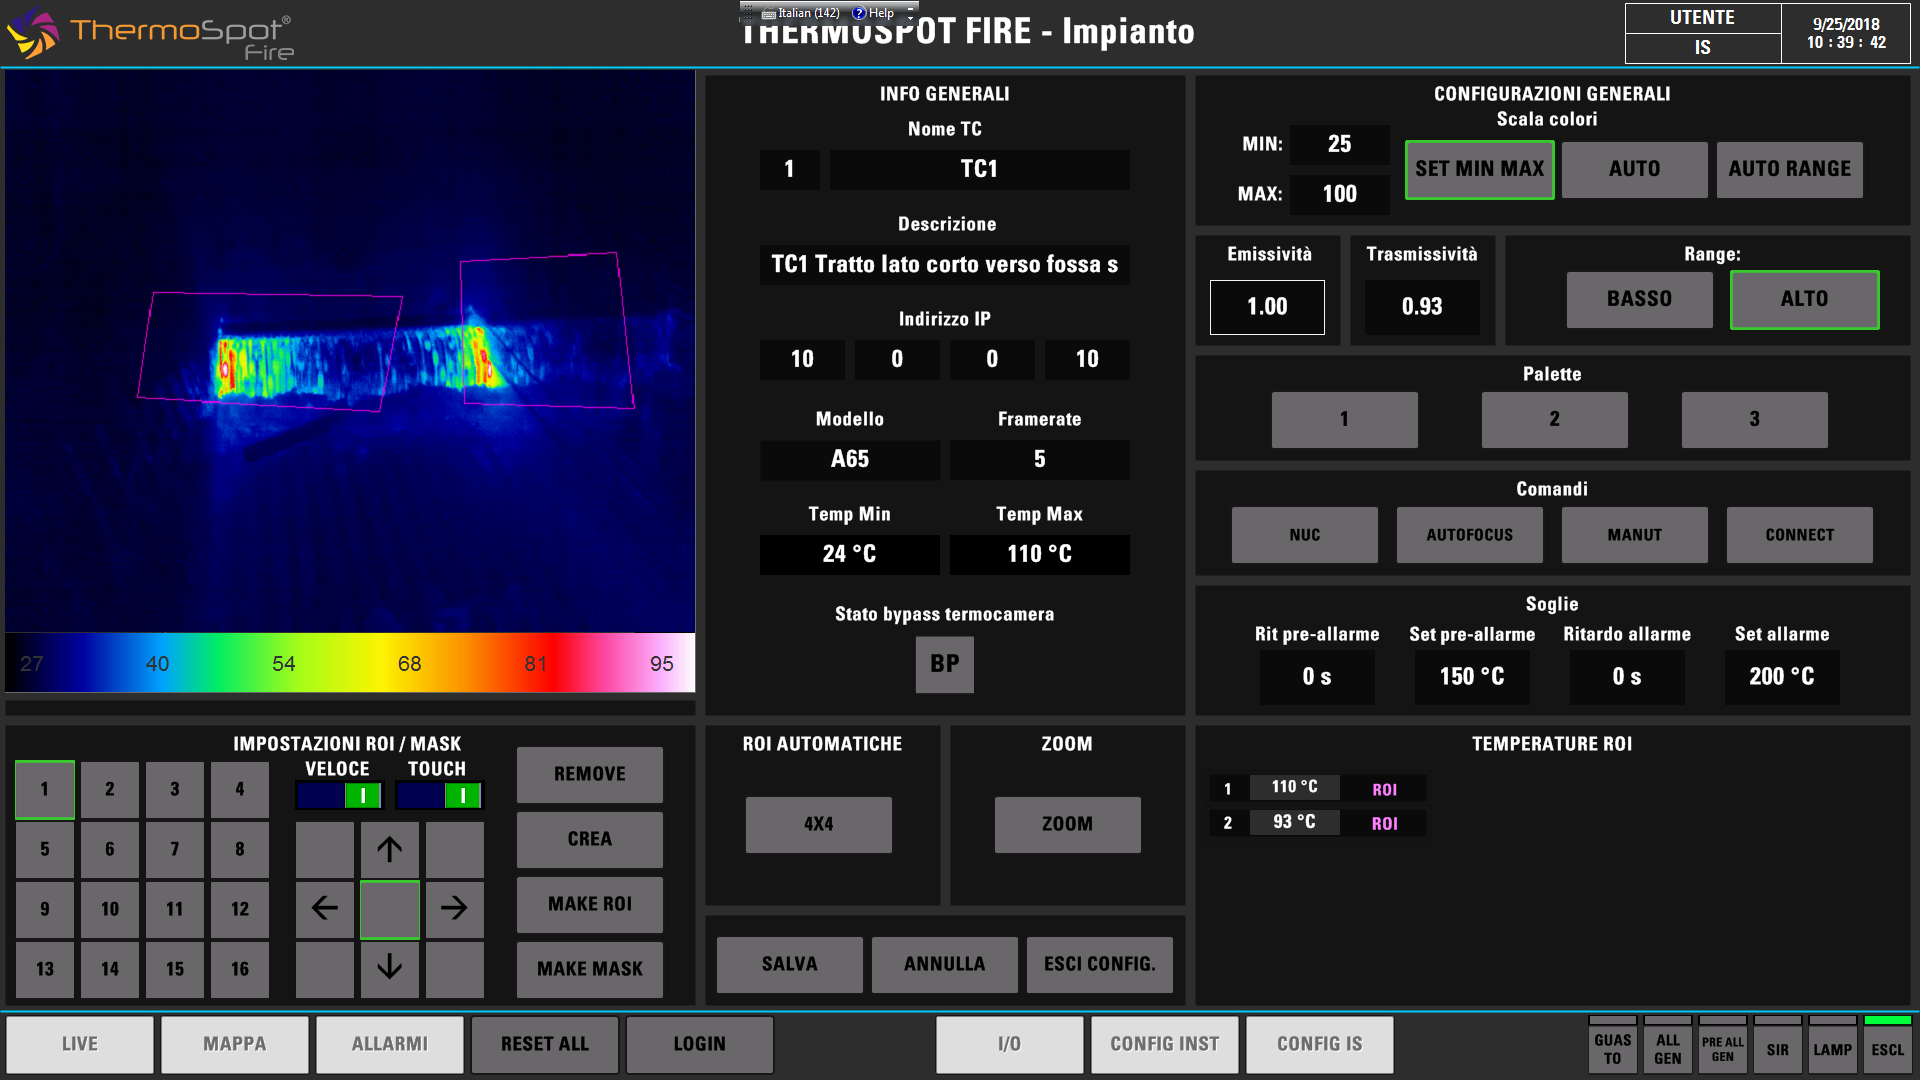The width and height of the screenshot is (1920, 1080).
Task: Click the right arrow movement button
Action: [454, 909]
